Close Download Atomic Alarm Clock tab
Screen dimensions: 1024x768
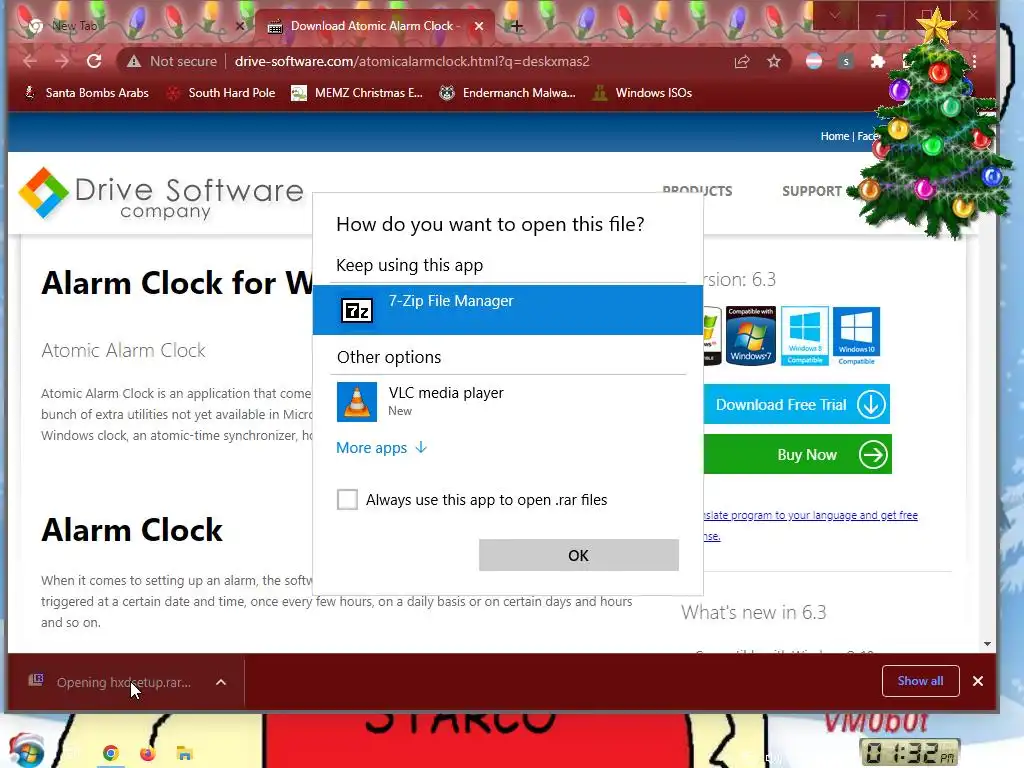pos(479,26)
